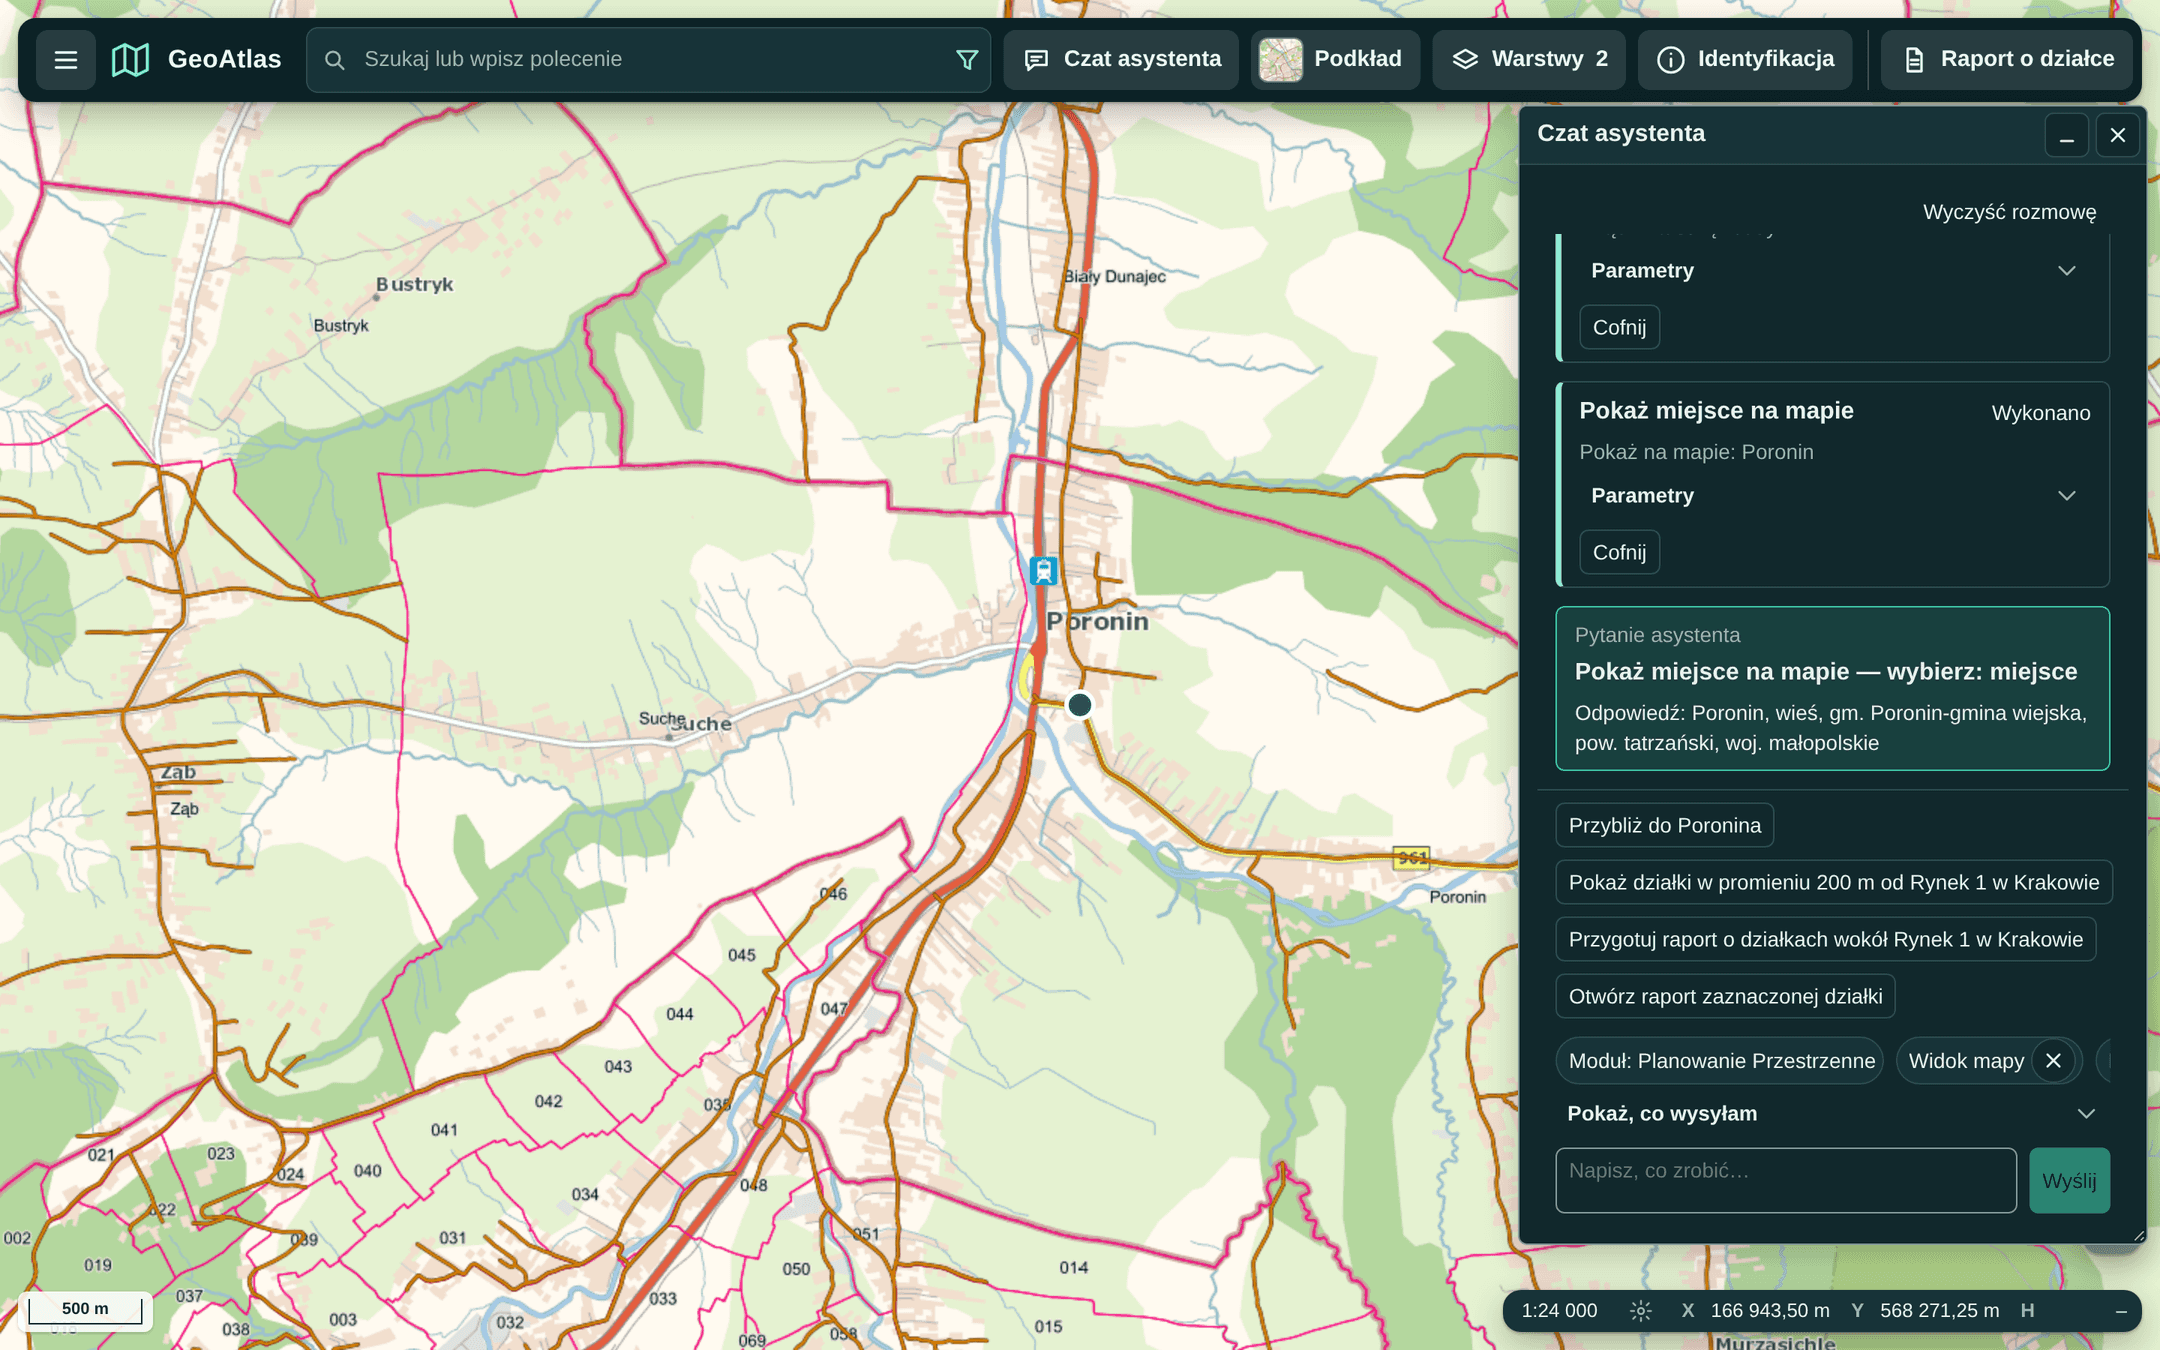Click the GeoAtlas map logo icon

pyautogui.click(x=131, y=60)
